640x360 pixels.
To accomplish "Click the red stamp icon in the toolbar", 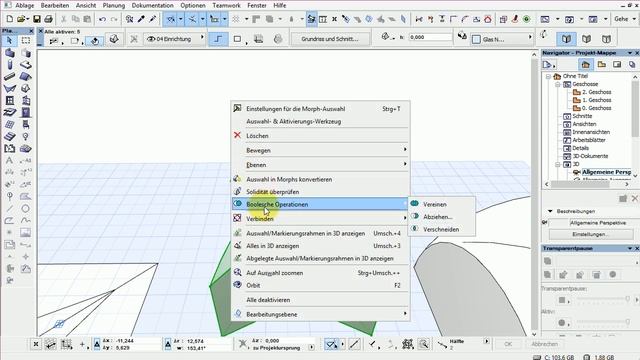I will pyautogui.click(x=515, y=19).
